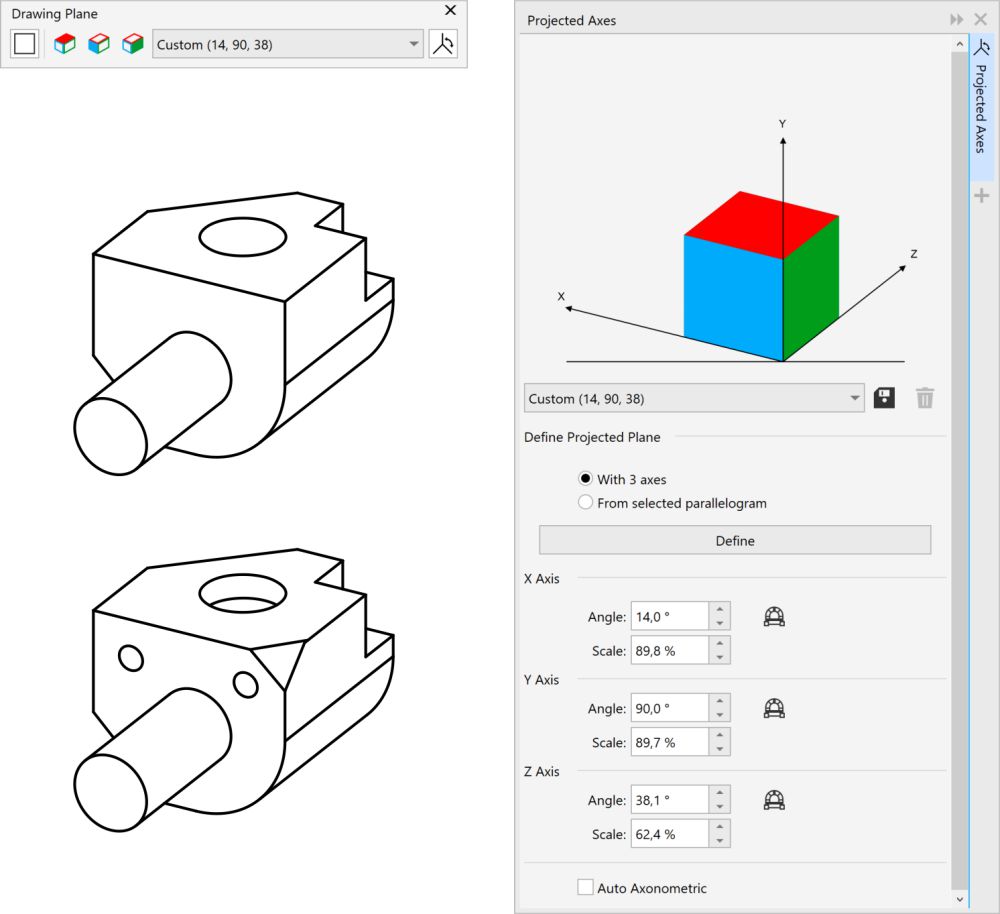Select the top drawing plane cube icon
1000x914 pixels.
64,44
